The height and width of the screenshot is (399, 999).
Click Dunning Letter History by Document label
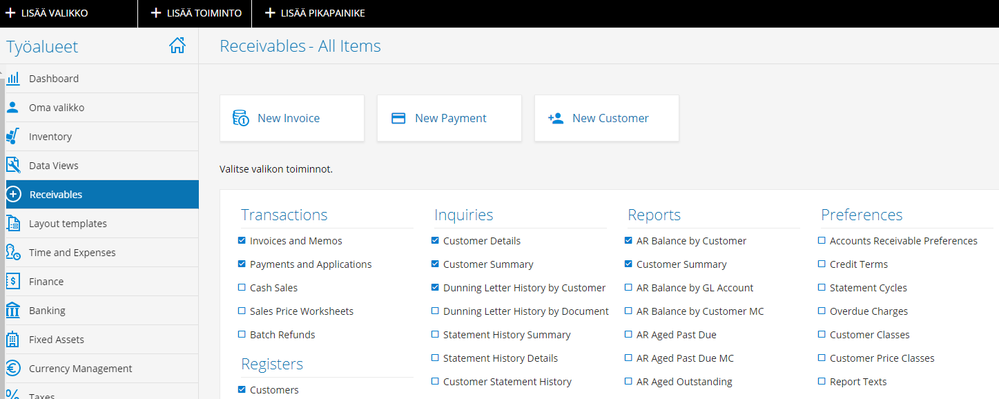[526, 311]
